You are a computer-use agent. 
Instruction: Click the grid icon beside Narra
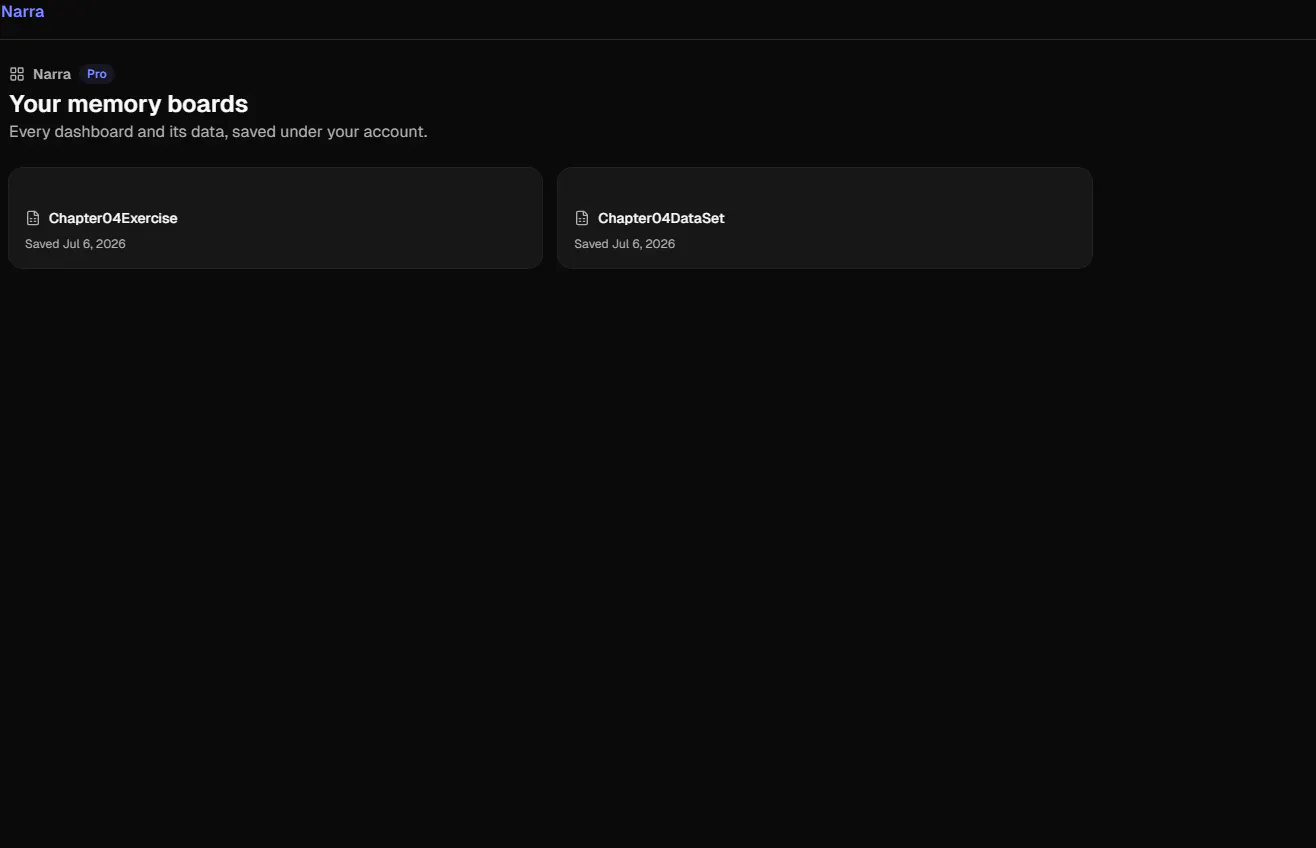point(16,74)
